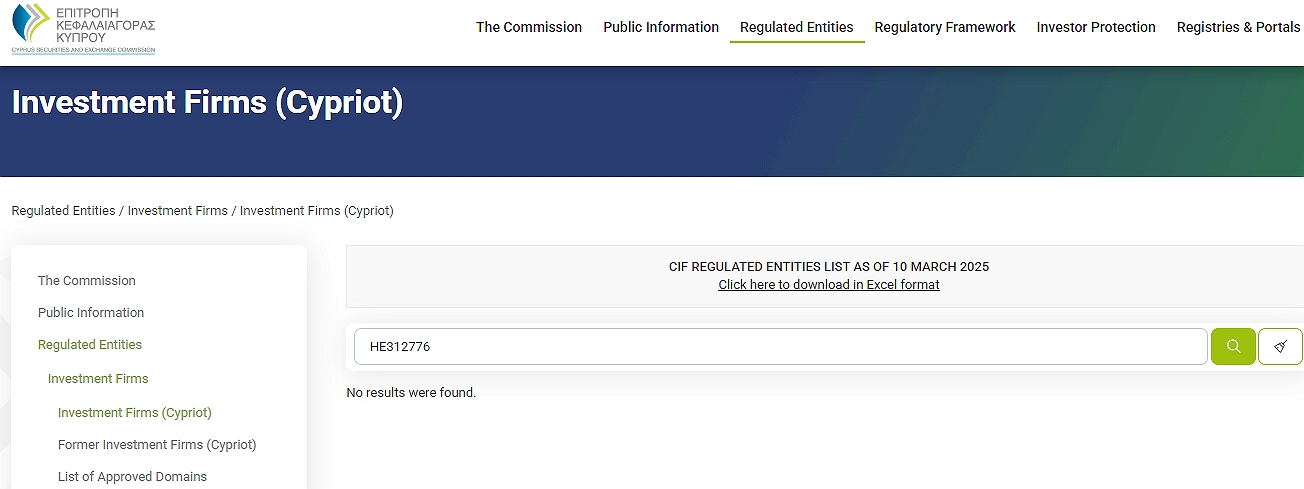Screen dimensions: 1304x489
Task: Go to Regulated Entities breadcrumb link
Action: point(63,211)
